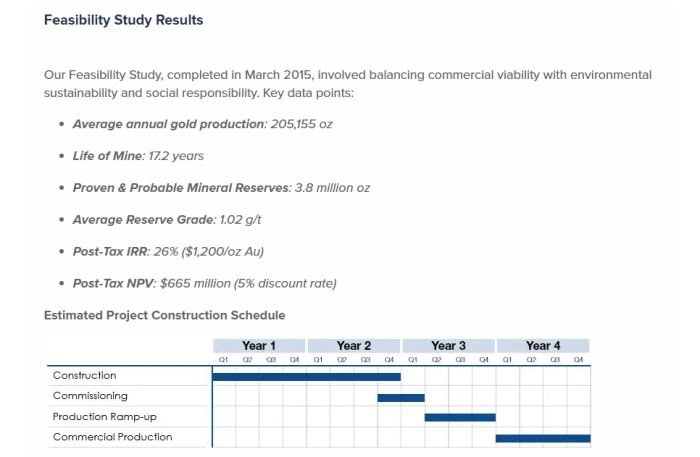Select the Year 2 column header

coord(354,345)
